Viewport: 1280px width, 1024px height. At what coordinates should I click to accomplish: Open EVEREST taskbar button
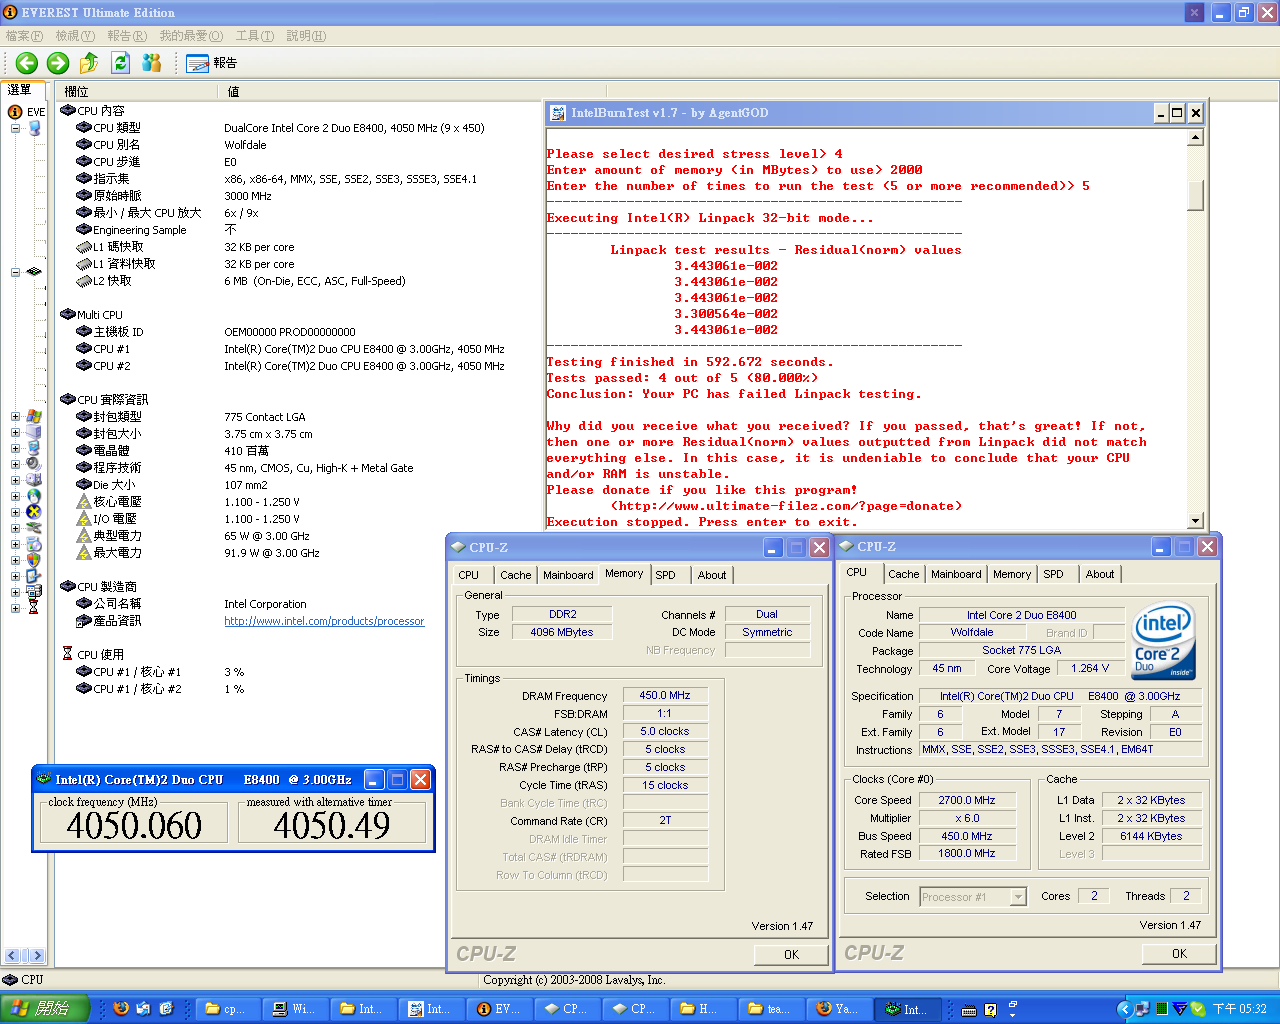point(499,1009)
